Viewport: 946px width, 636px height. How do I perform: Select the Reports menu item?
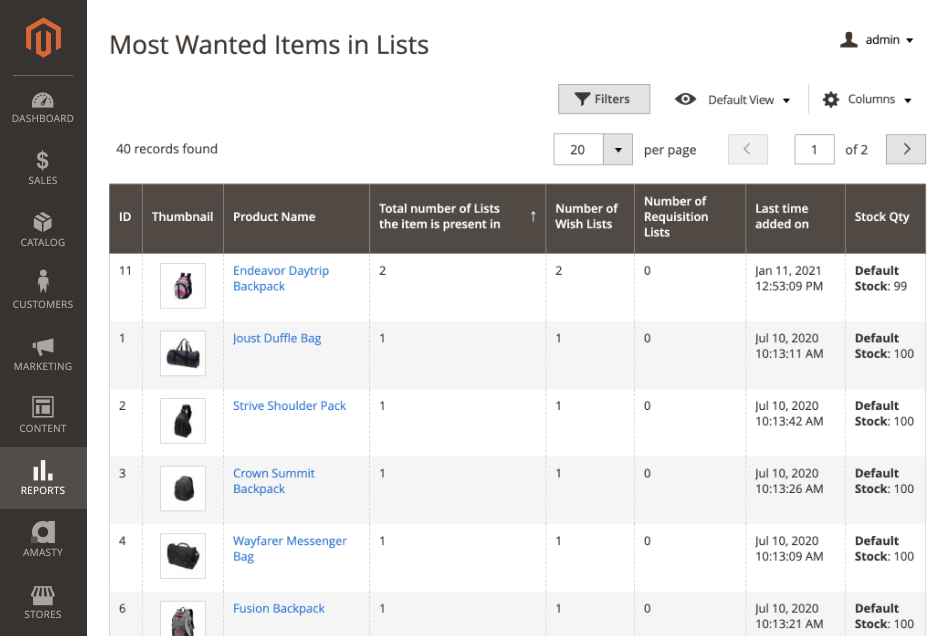pos(43,477)
